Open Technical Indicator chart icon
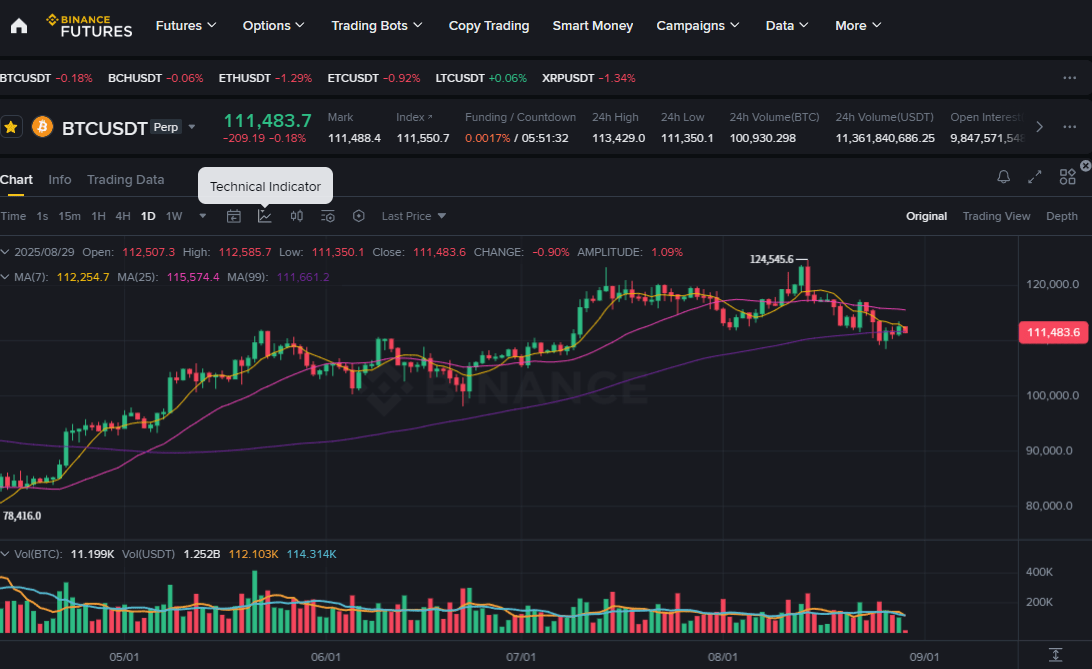The width and height of the screenshot is (1092, 669). pos(265,217)
